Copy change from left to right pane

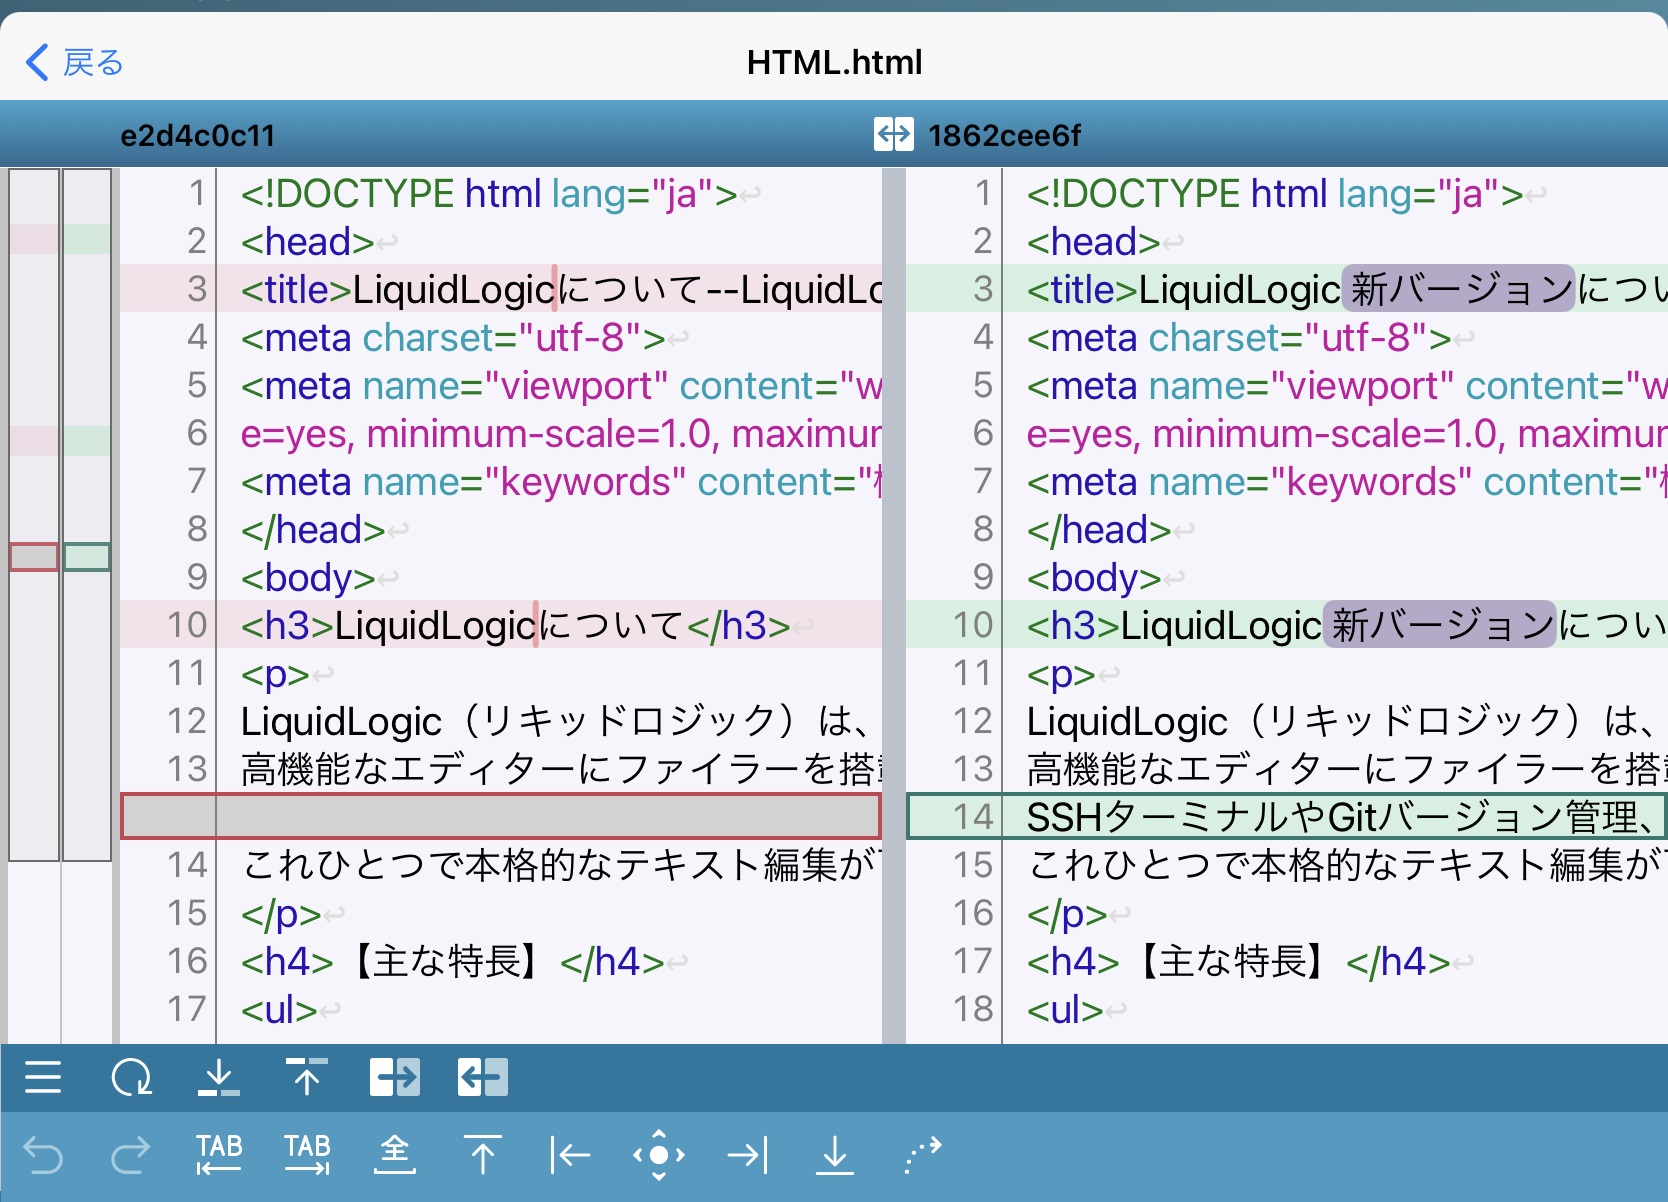[394, 1077]
